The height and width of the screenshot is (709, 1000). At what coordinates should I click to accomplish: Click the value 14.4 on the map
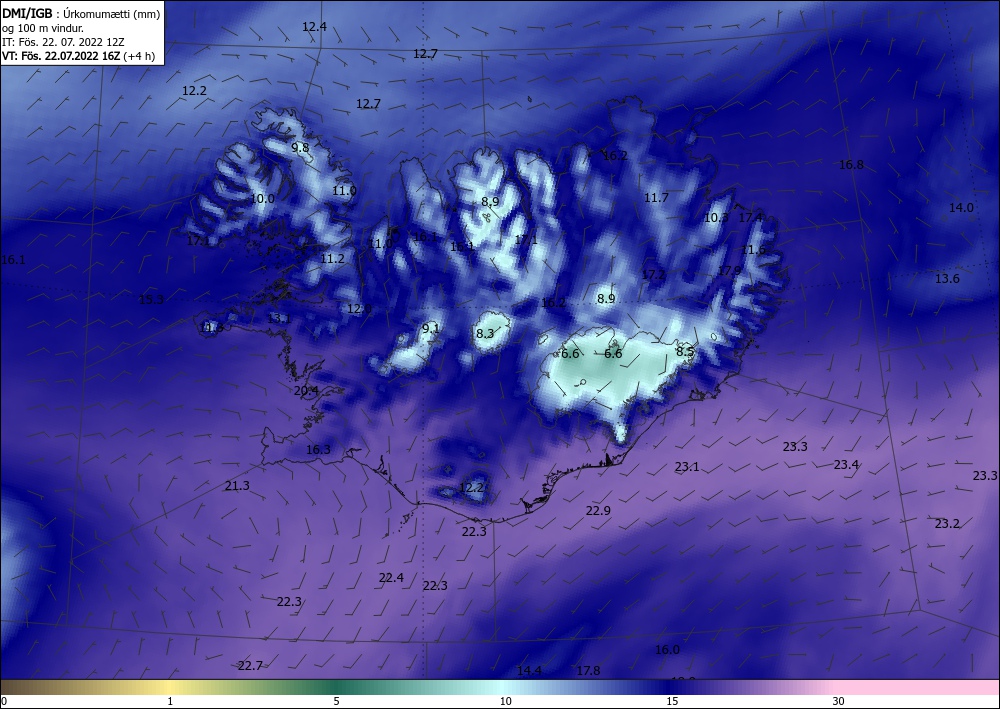coord(529,671)
